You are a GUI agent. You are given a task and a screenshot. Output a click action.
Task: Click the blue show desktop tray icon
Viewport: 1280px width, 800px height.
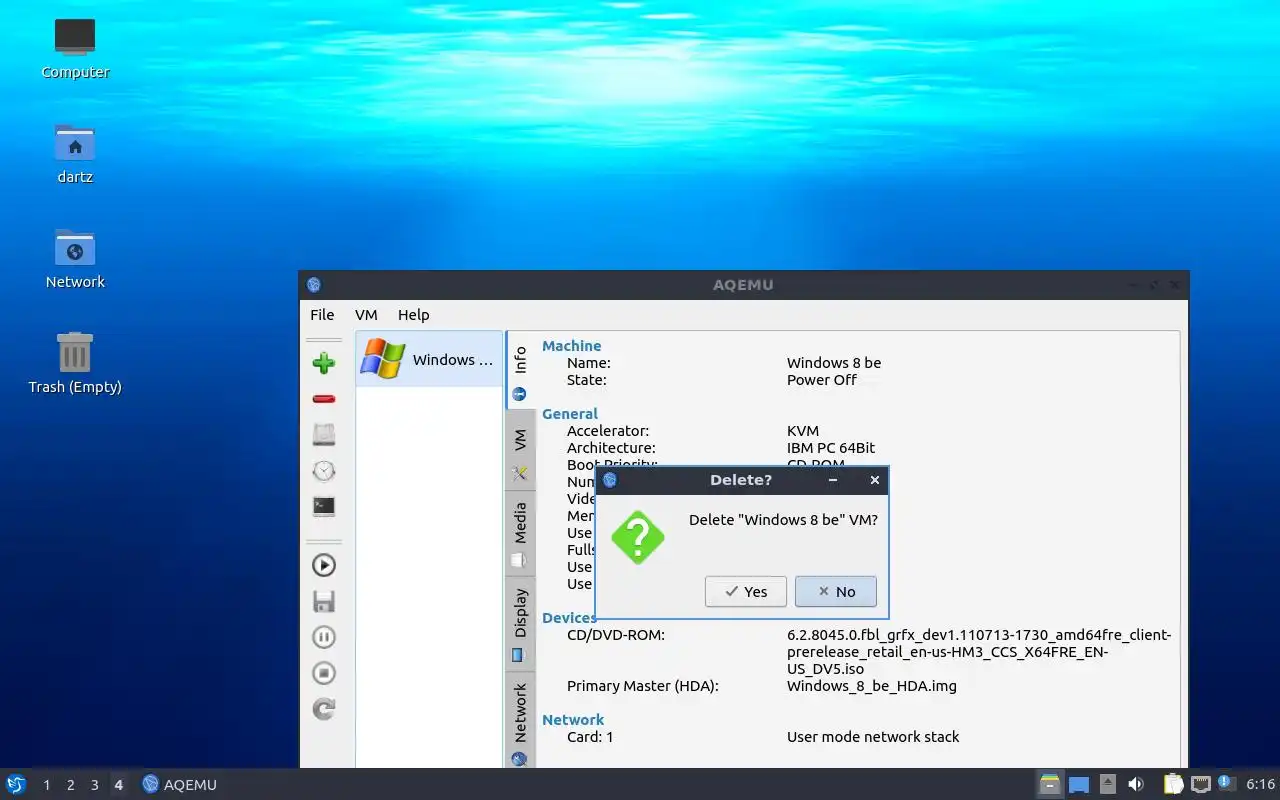coord(1079,785)
